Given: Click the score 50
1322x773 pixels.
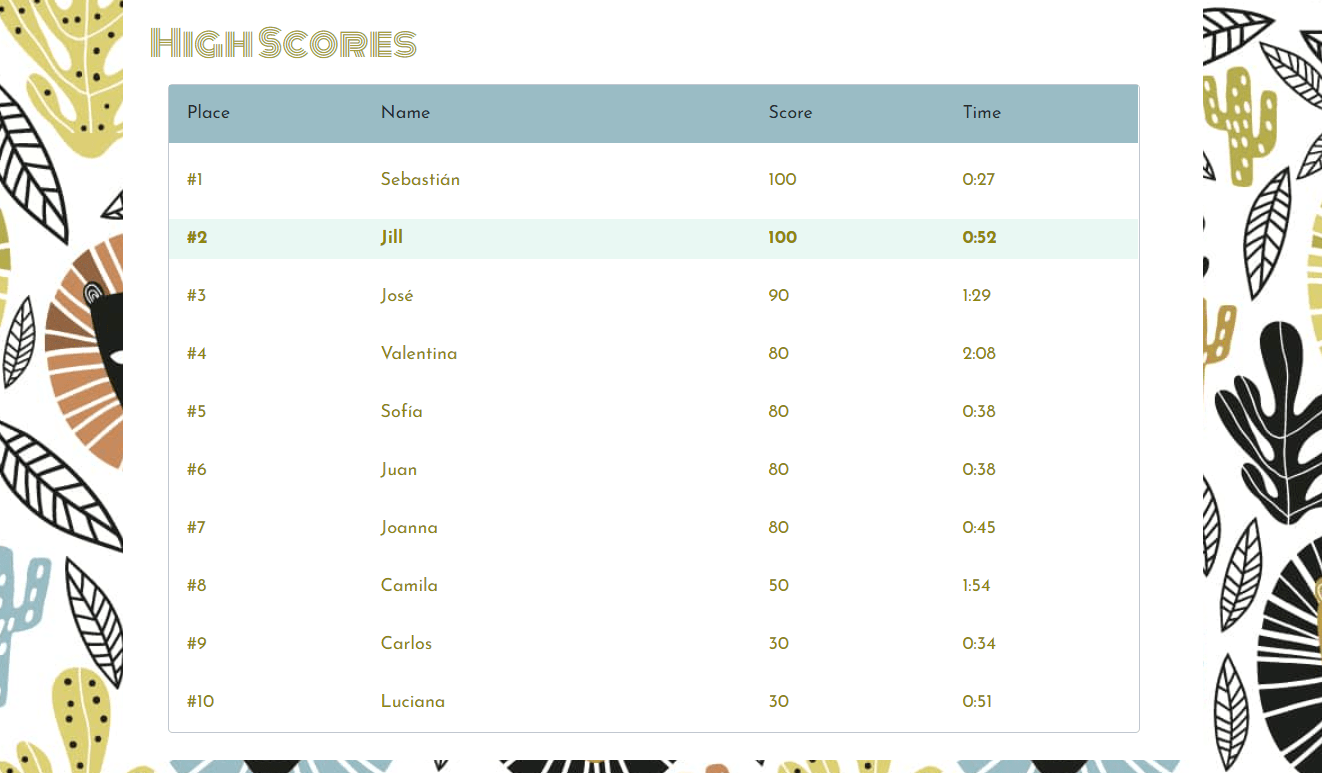Looking at the screenshot, I should [x=778, y=586].
